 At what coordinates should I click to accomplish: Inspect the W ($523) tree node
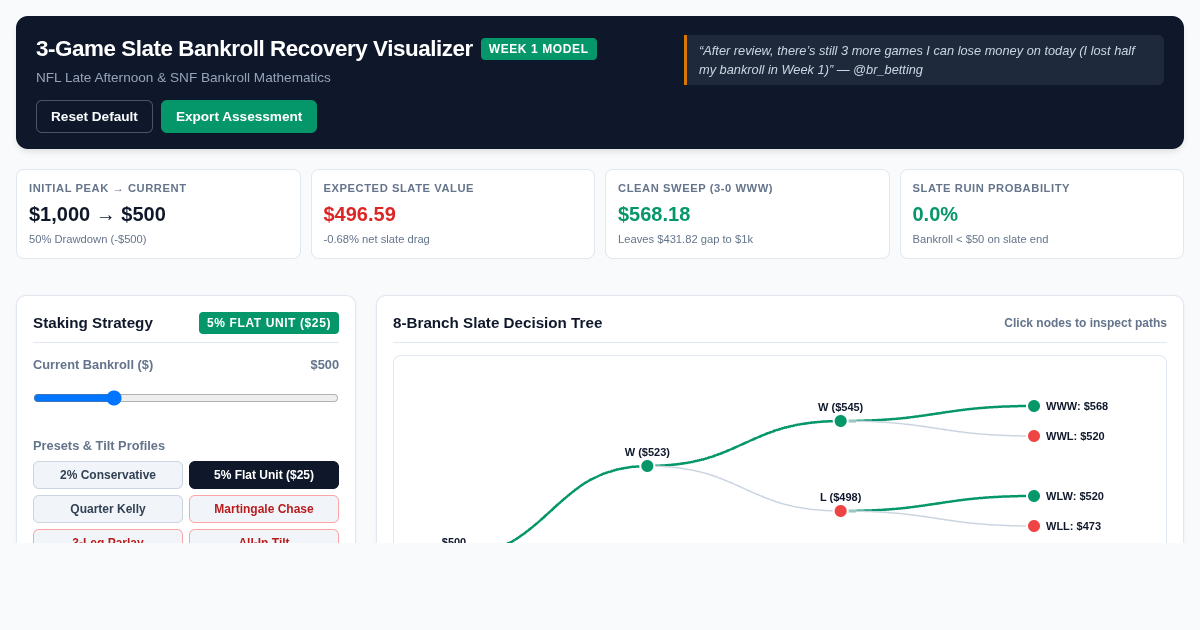pos(647,466)
